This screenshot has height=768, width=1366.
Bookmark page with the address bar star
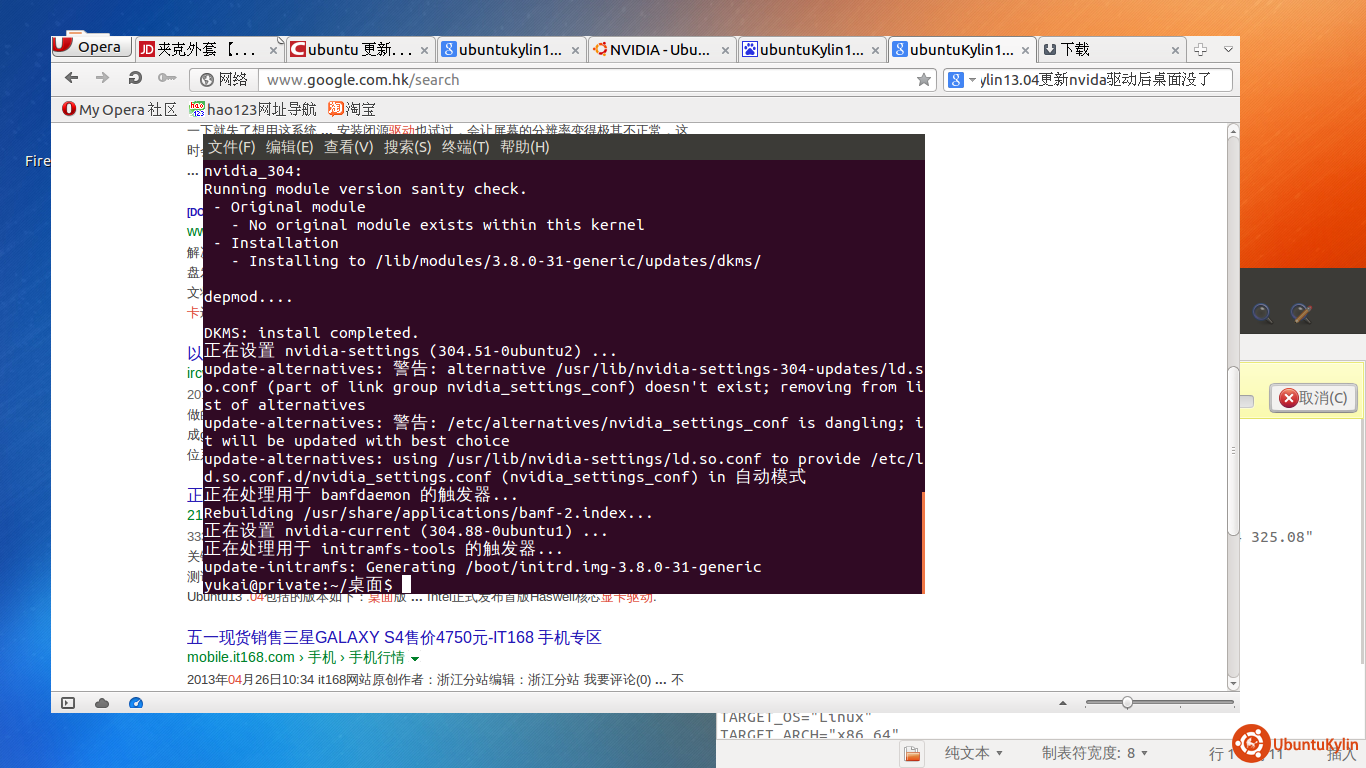coord(924,80)
